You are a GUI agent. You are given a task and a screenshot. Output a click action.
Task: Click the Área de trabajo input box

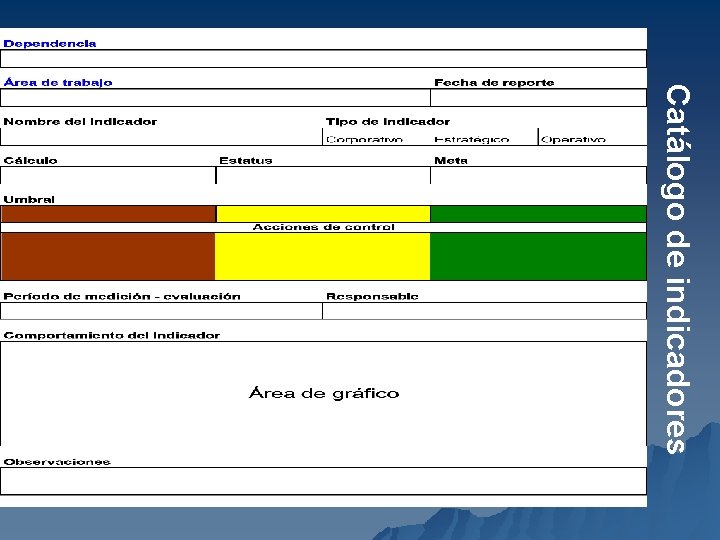coord(215,98)
